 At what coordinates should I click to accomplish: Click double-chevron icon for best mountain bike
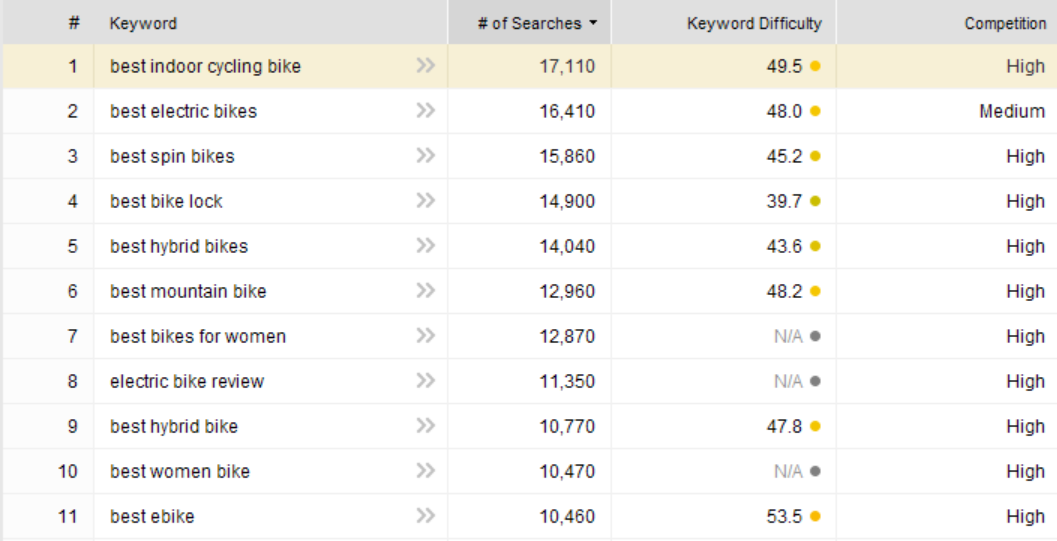pyautogui.click(x=425, y=290)
